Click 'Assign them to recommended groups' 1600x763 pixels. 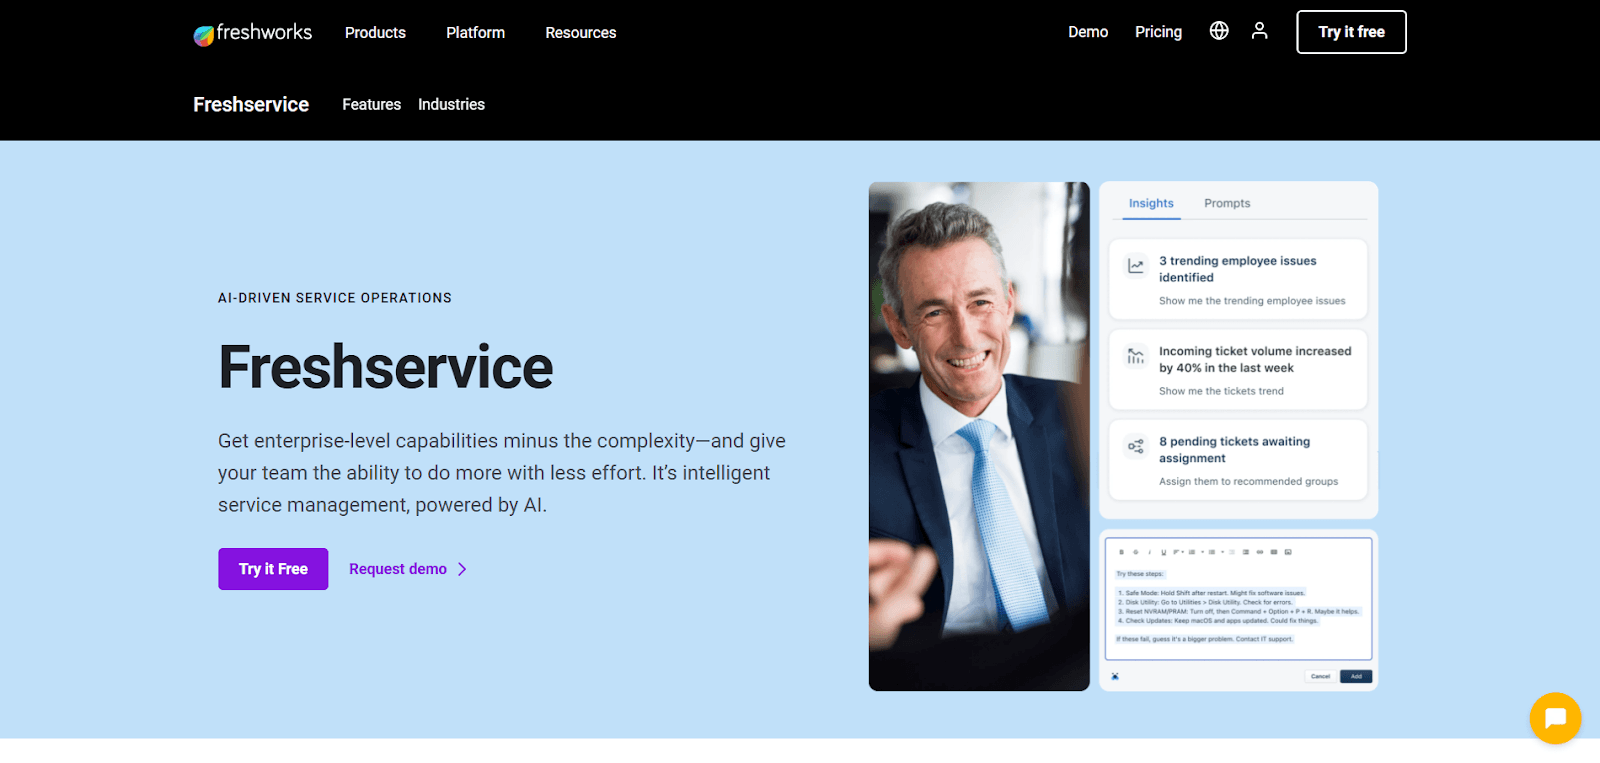1248,481
